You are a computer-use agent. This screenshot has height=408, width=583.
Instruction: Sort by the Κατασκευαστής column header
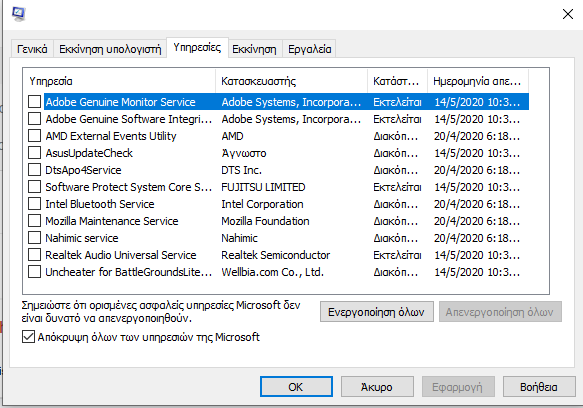pos(292,81)
